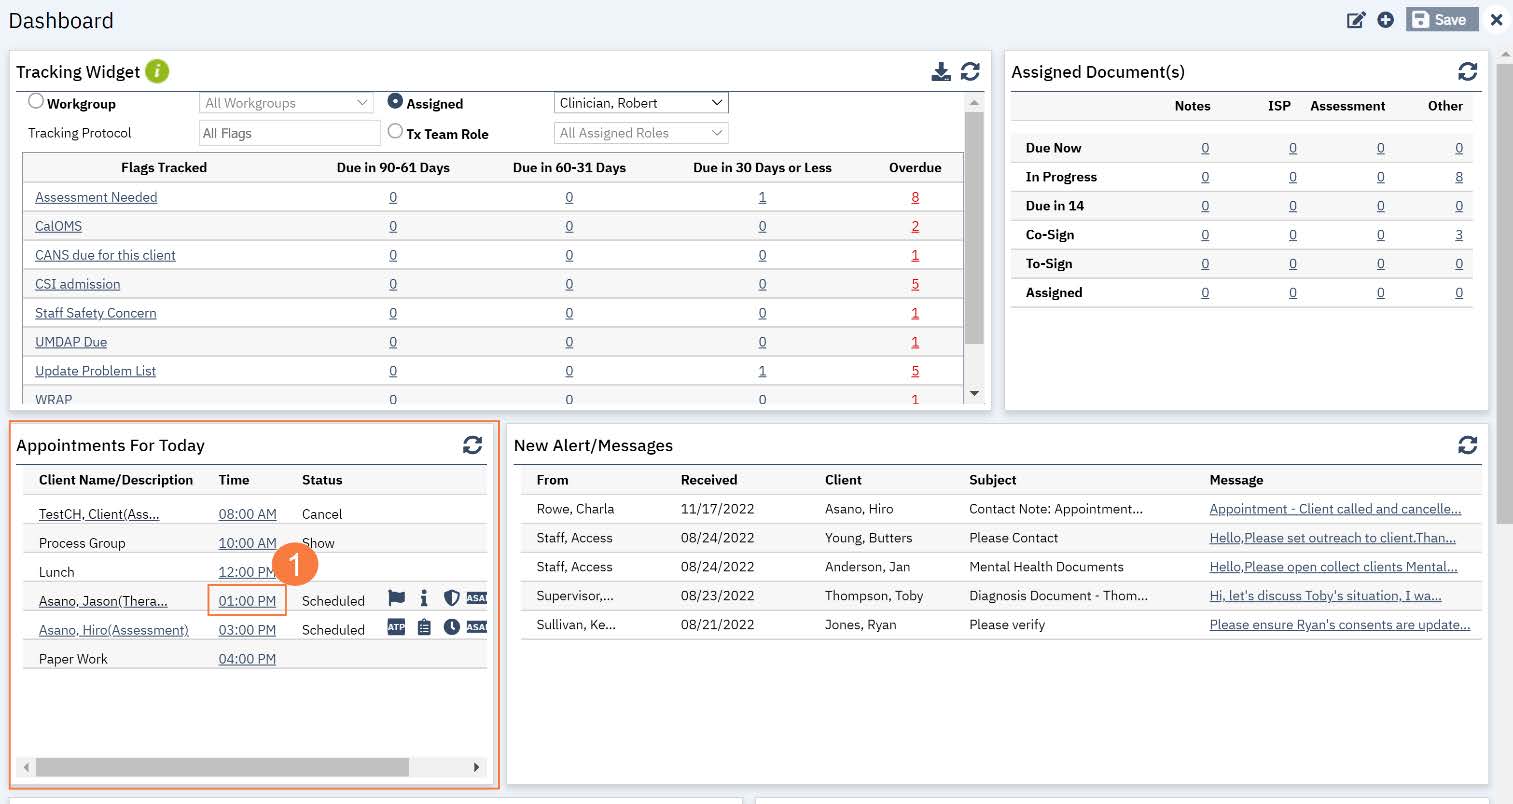Click the All Flags tracking protocol field

[289, 133]
